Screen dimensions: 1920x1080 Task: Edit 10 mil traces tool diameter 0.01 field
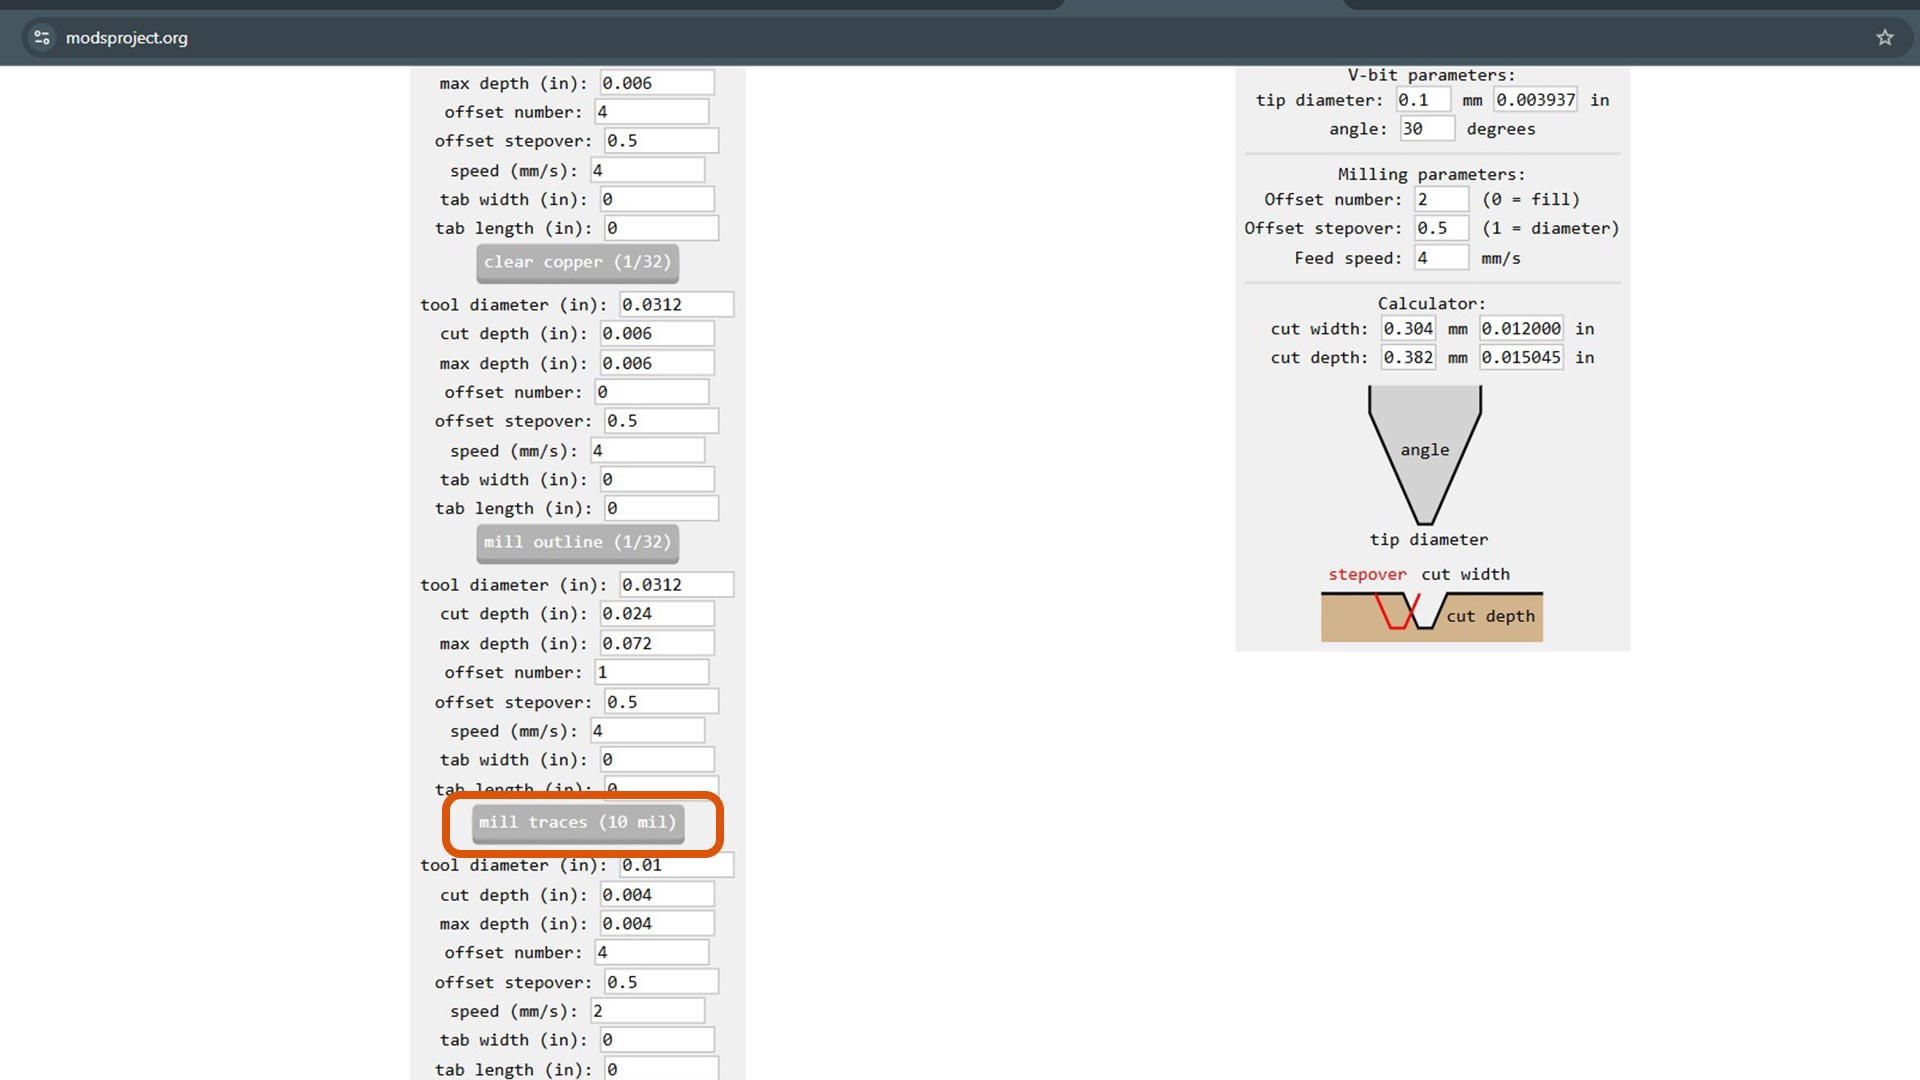pos(676,865)
